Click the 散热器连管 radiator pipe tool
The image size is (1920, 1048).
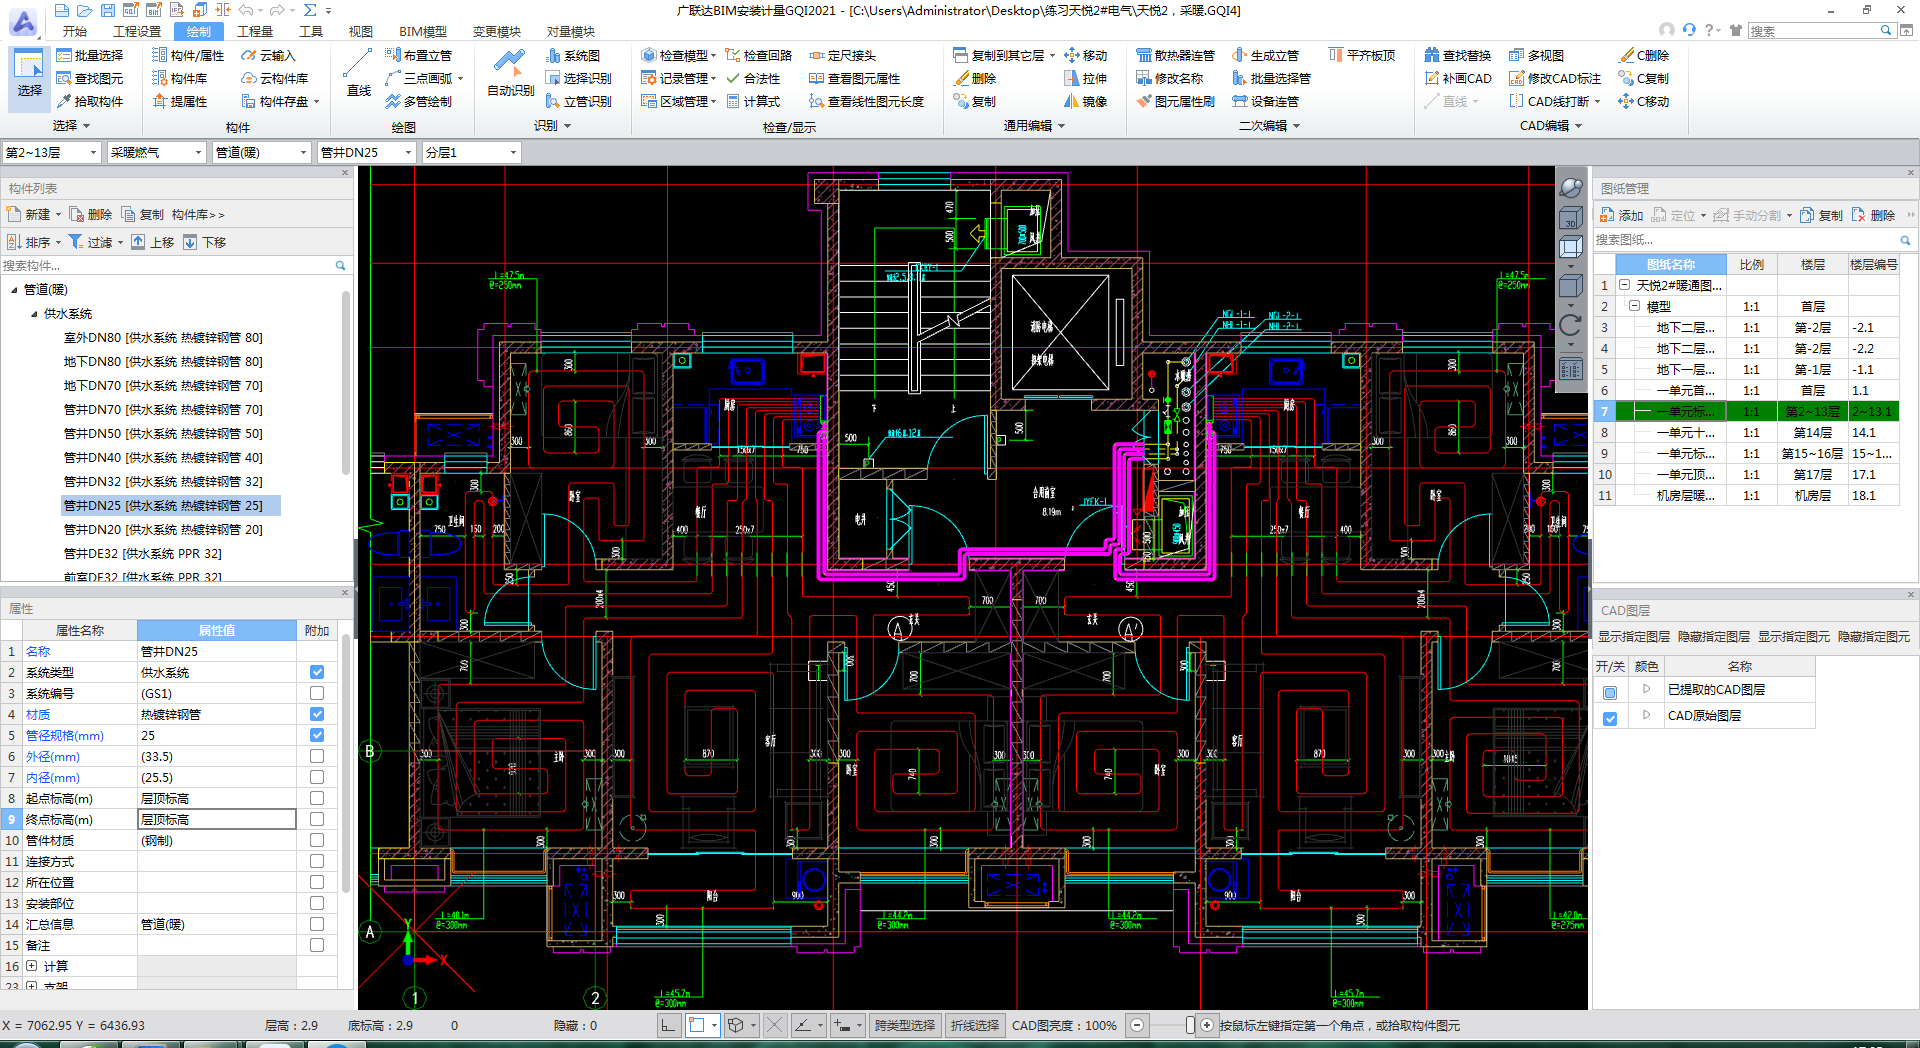(1176, 56)
